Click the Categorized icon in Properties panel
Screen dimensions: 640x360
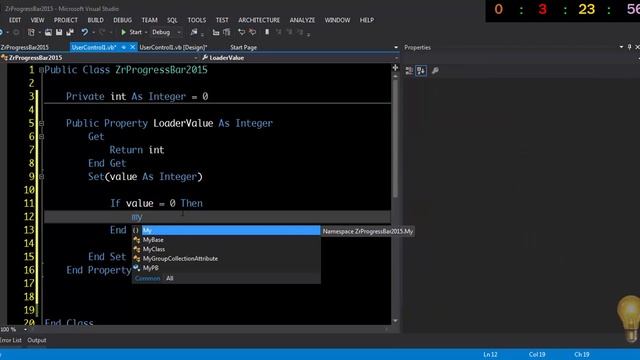pos(409,71)
